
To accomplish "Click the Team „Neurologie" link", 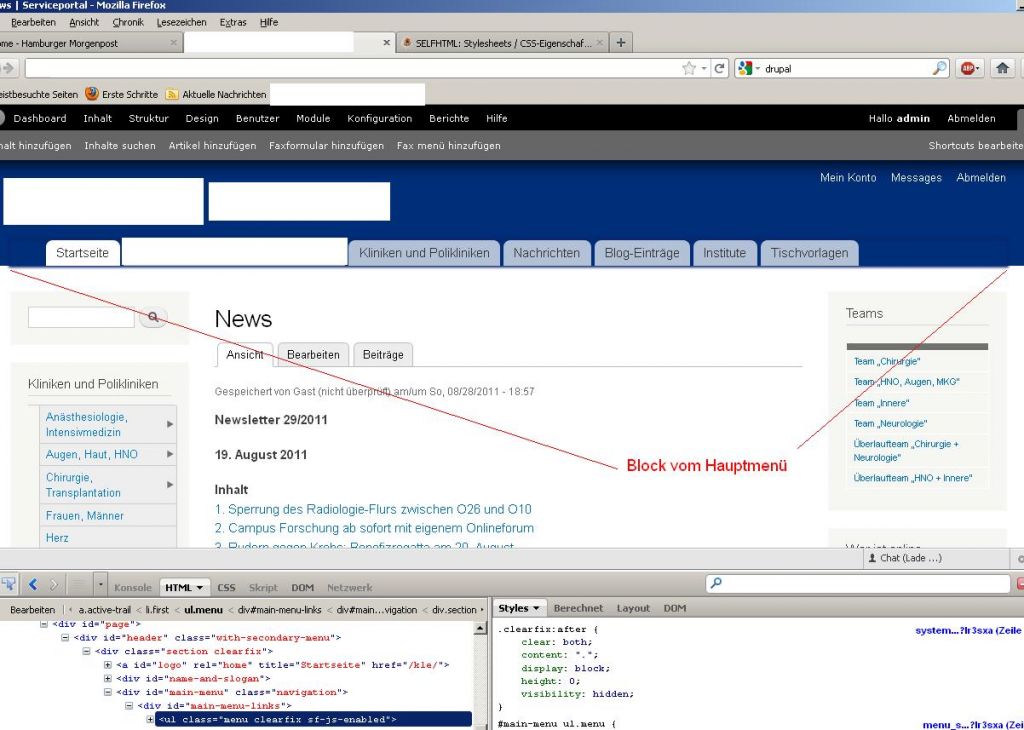I will [x=890, y=424].
